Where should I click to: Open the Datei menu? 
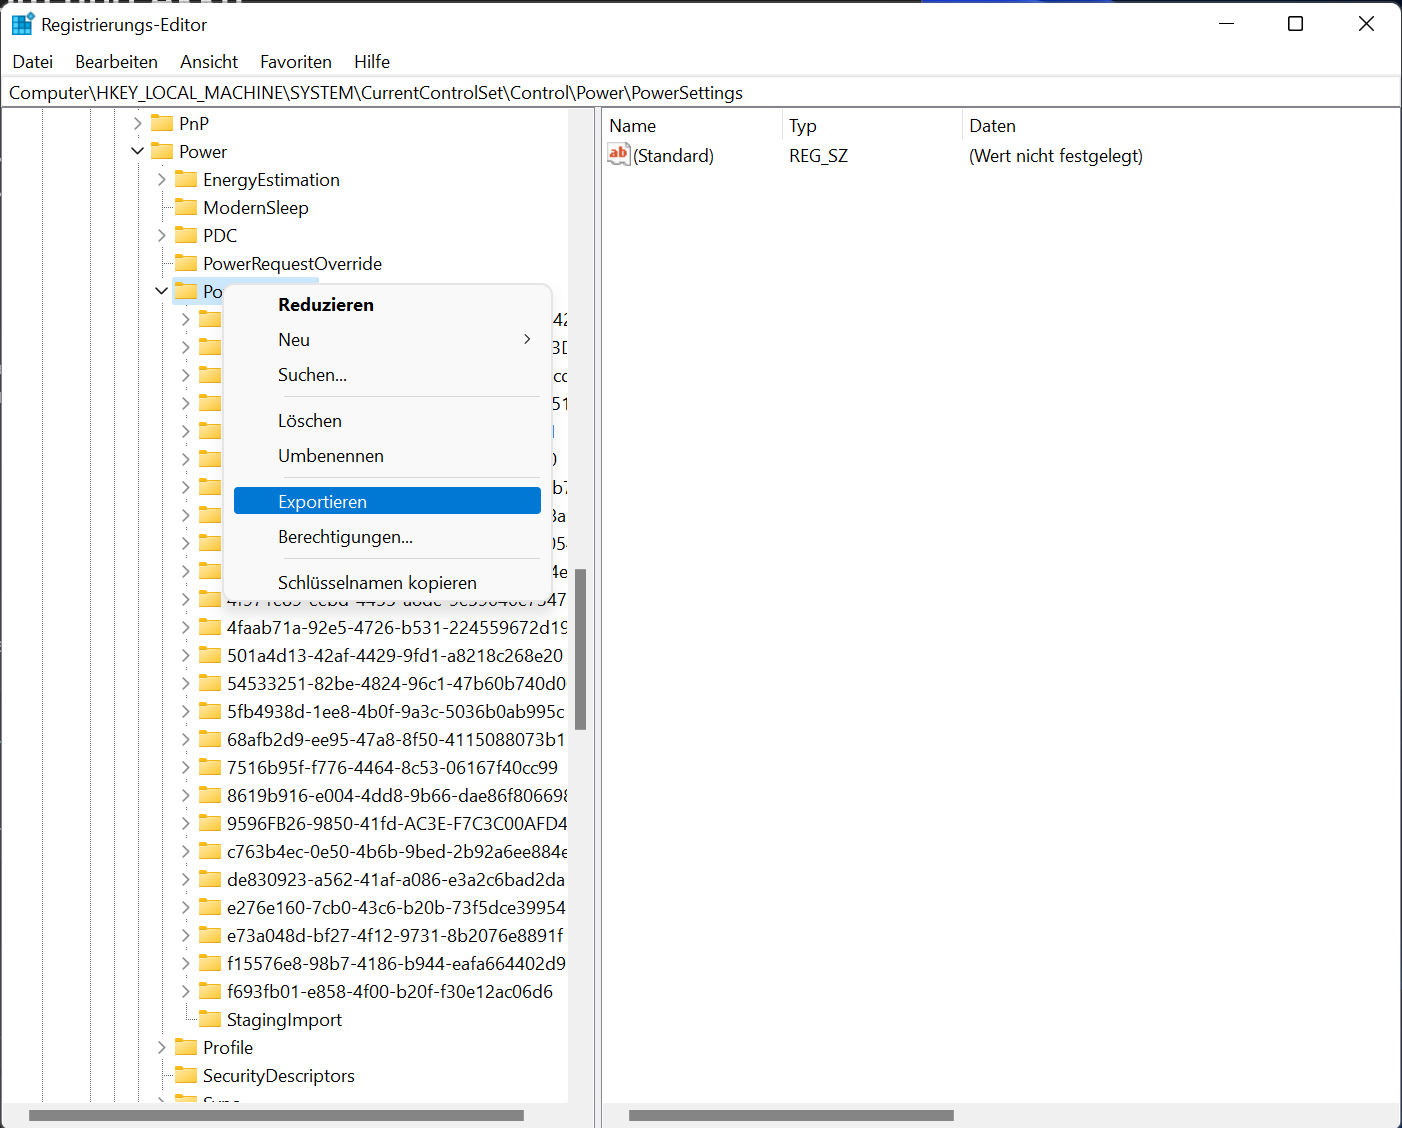tap(33, 62)
